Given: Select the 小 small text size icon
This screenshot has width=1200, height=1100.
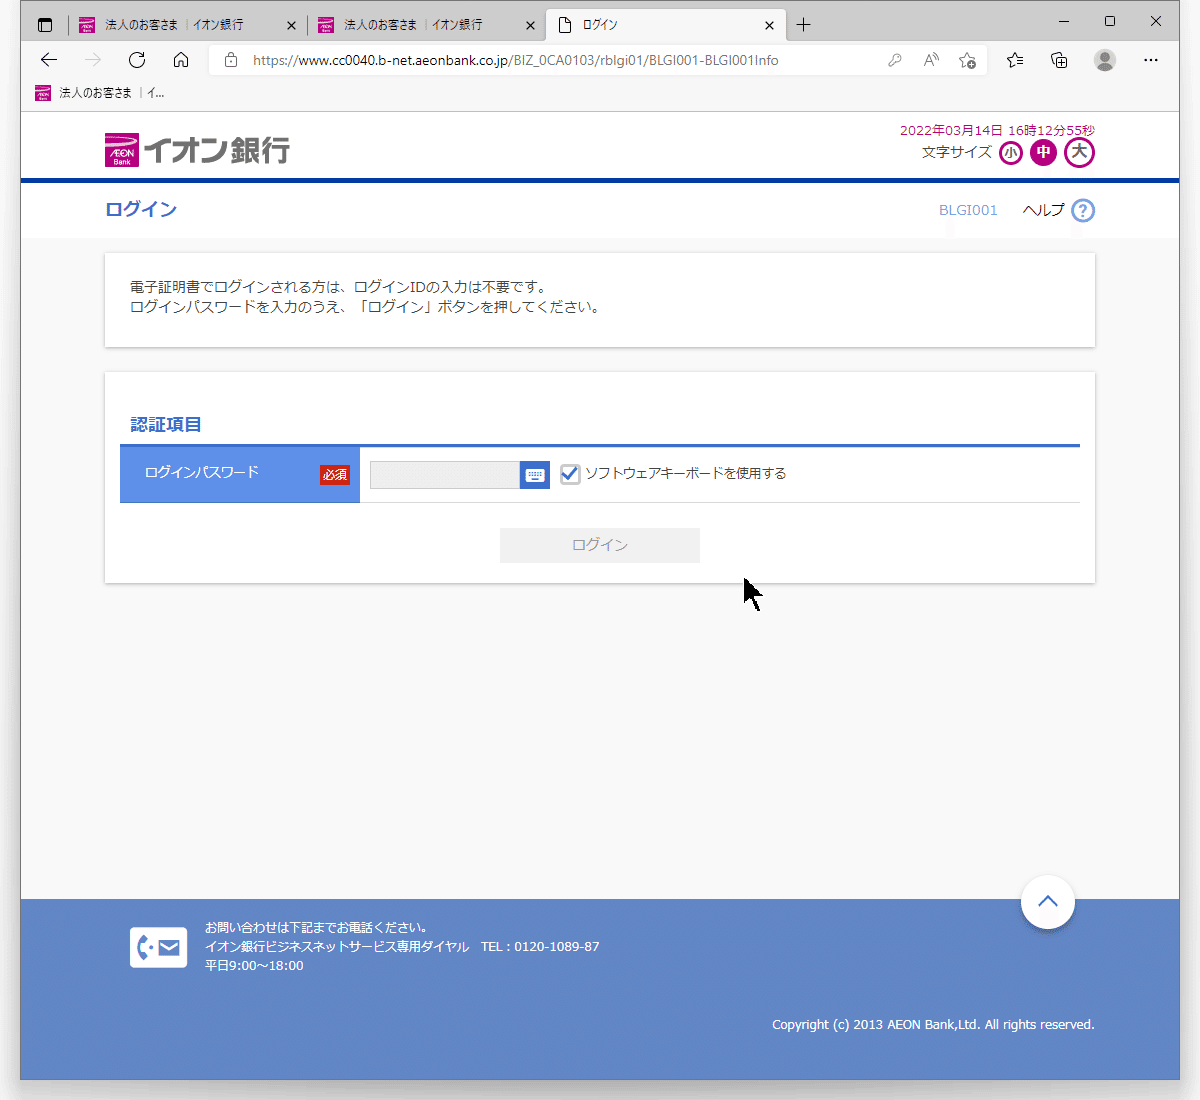Looking at the screenshot, I should (x=1010, y=152).
